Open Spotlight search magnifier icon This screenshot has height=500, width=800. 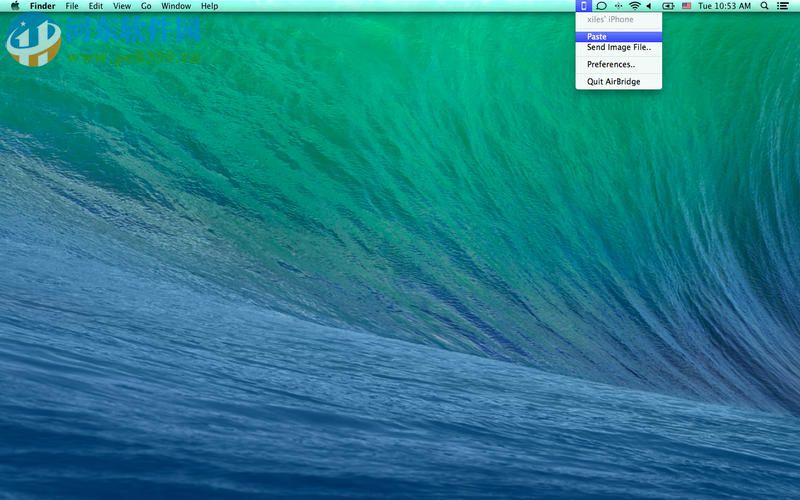coord(764,6)
